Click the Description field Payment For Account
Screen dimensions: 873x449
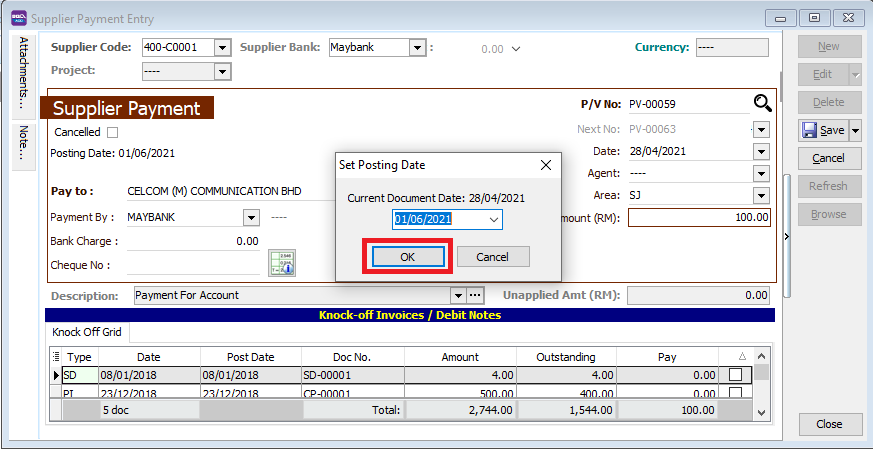click(293, 295)
